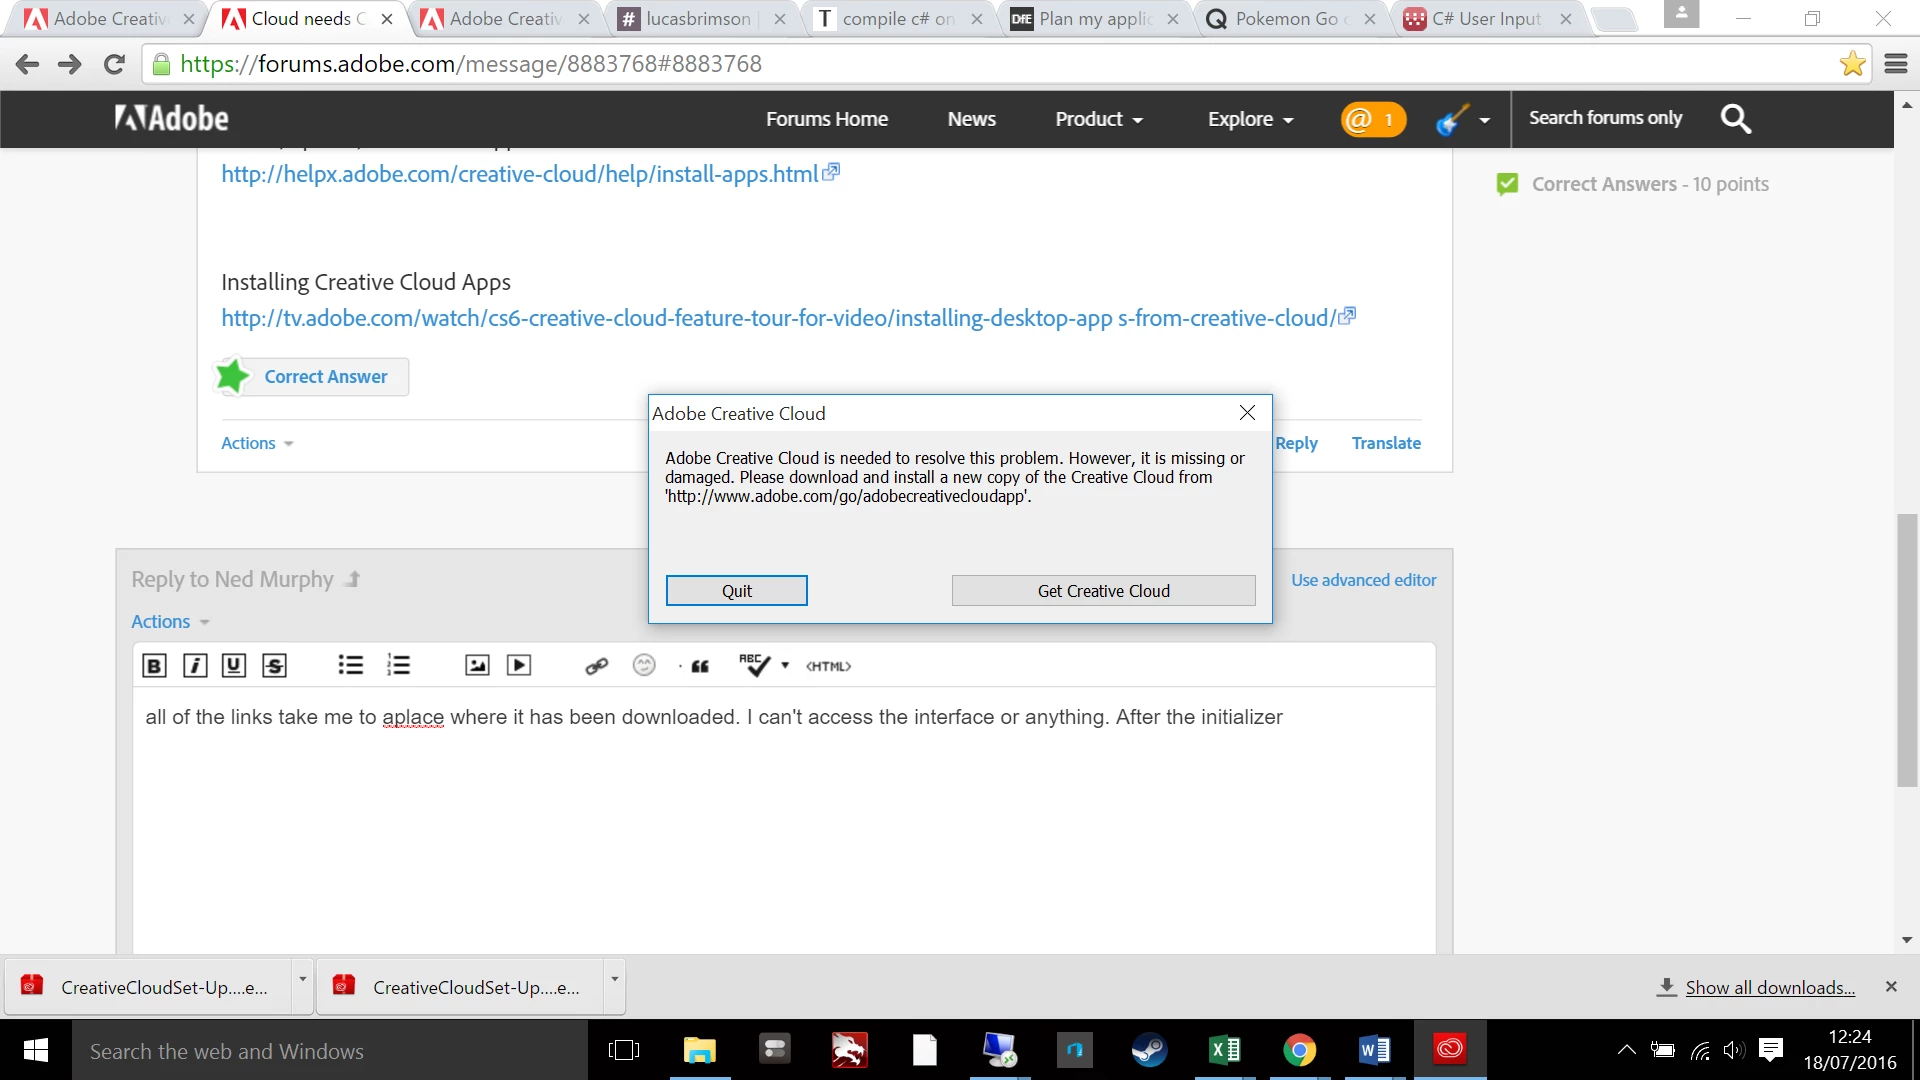Open emoticon picker in editor

pyautogui.click(x=644, y=665)
